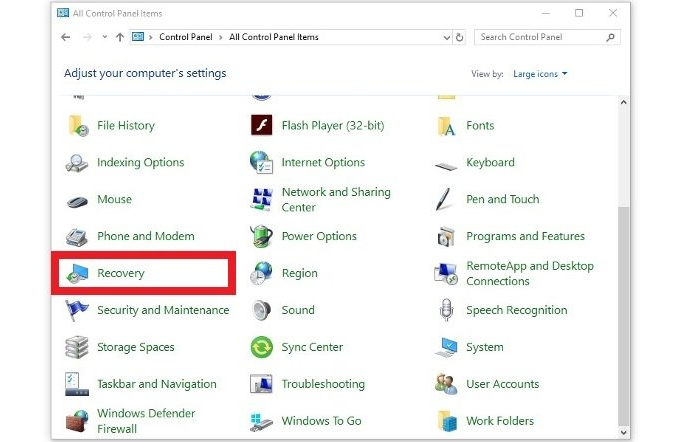Click the User Accounts people icon
Screen dimensions: 700x442
(446, 384)
